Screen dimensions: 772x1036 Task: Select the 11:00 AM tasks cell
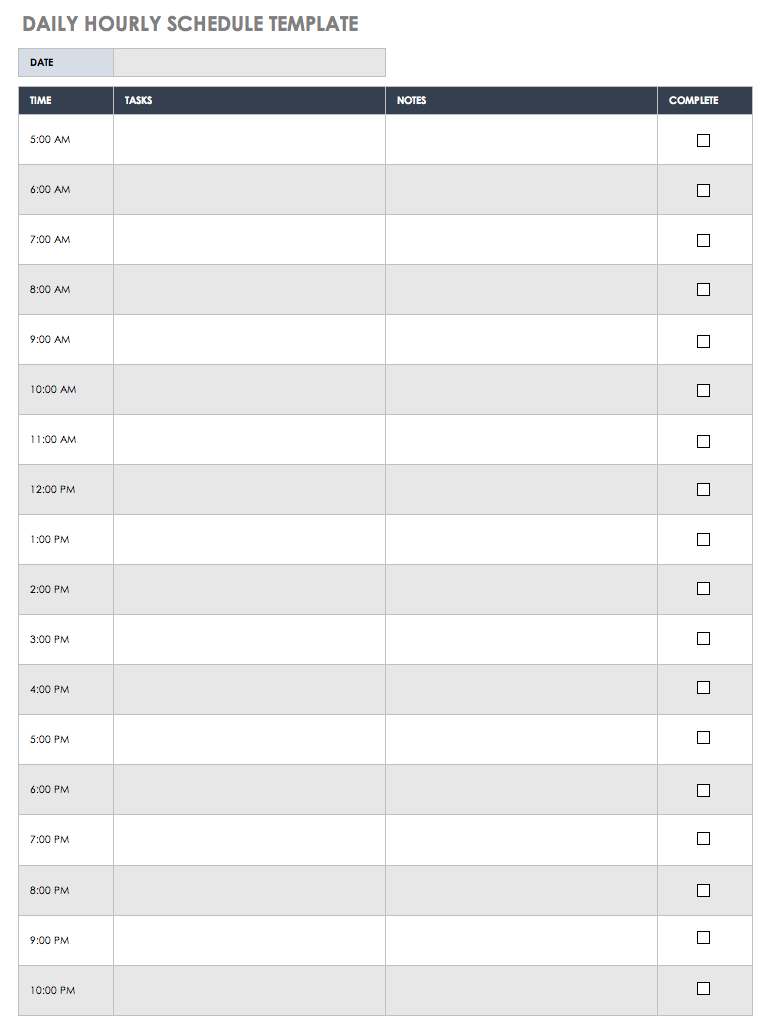point(249,440)
